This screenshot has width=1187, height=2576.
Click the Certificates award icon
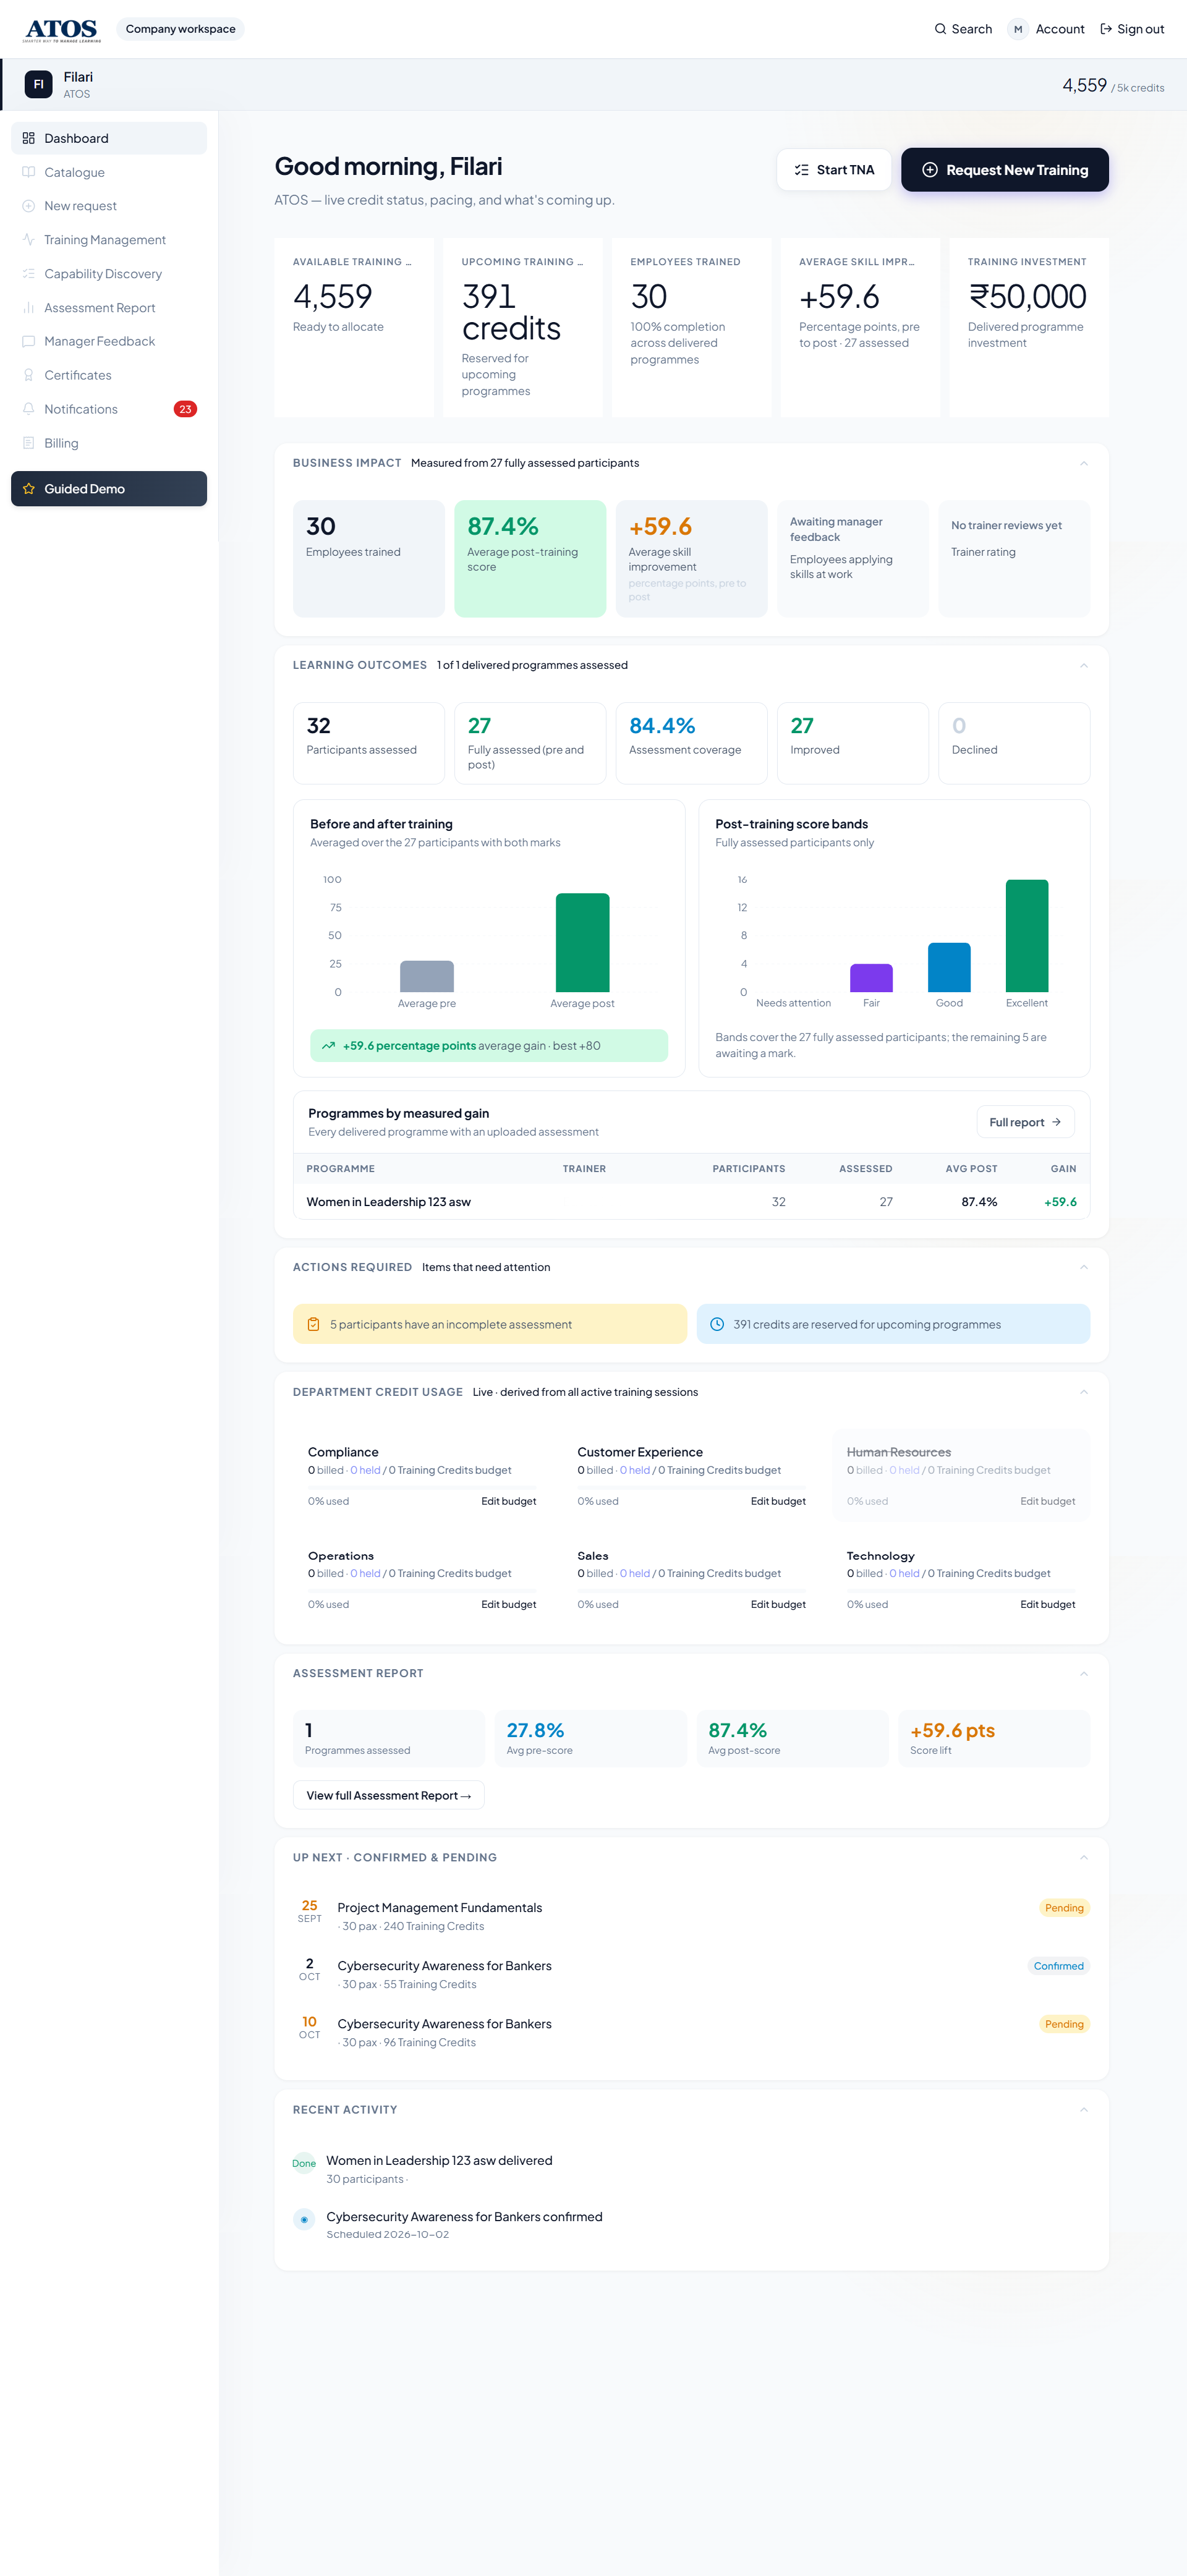point(28,375)
